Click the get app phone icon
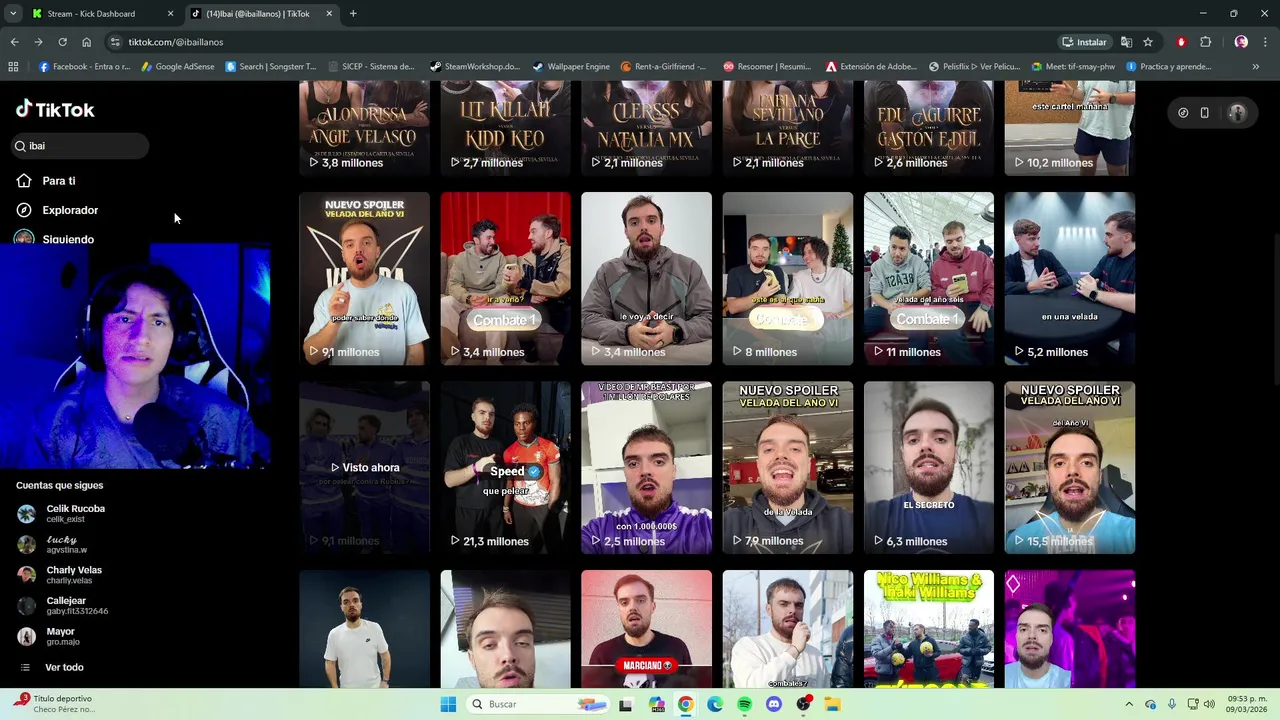The width and height of the screenshot is (1280, 720). (x=1204, y=113)
